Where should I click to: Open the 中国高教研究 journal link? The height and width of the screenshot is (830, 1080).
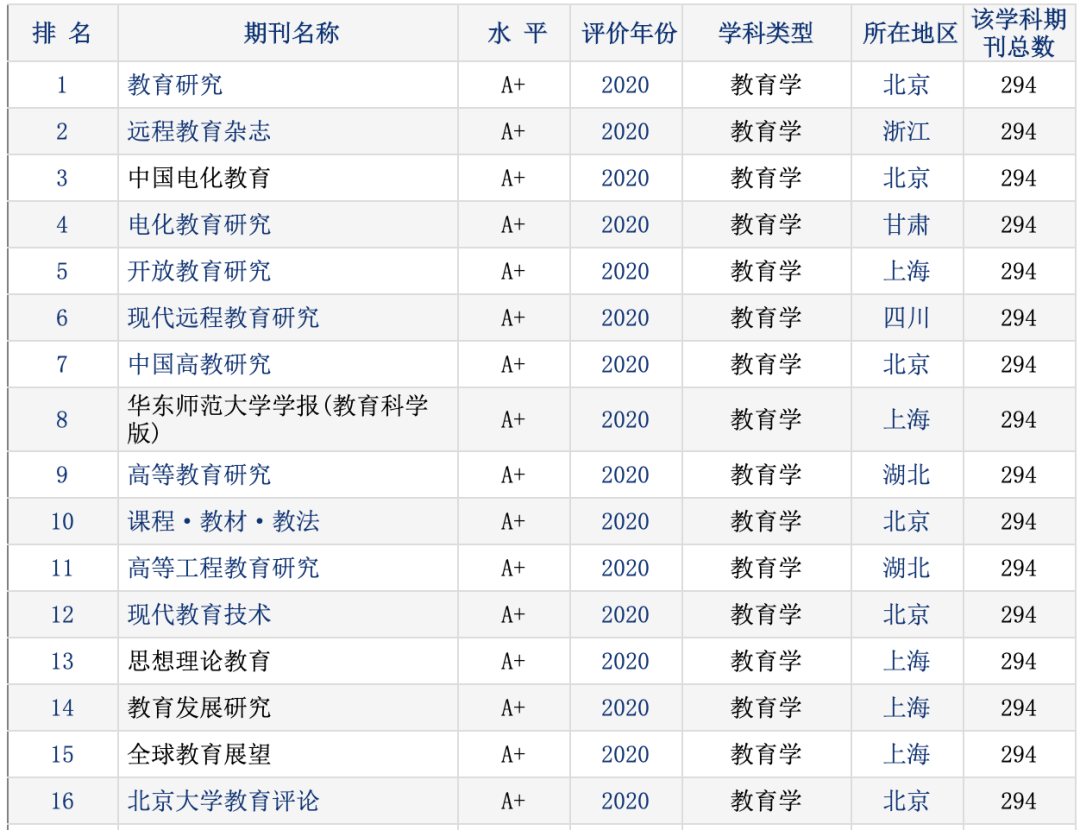click(199, 364)
